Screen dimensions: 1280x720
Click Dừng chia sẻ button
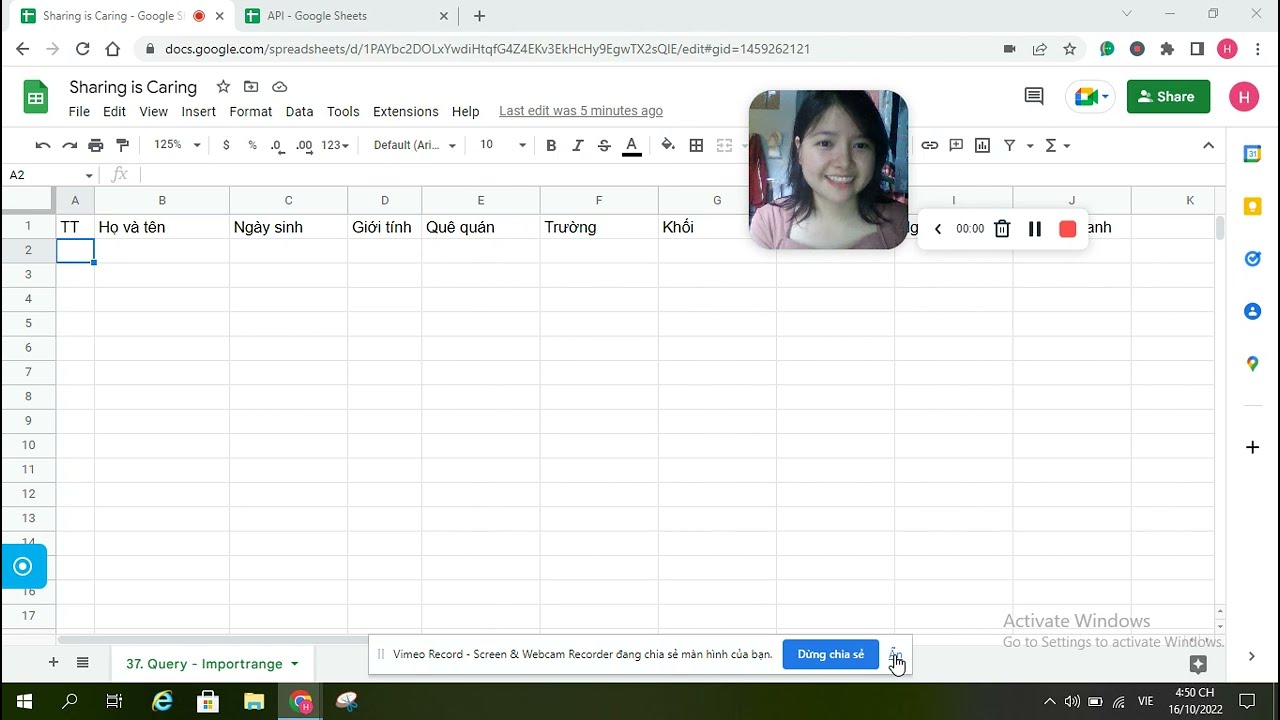pyautogui.click(x=831, y=654)
